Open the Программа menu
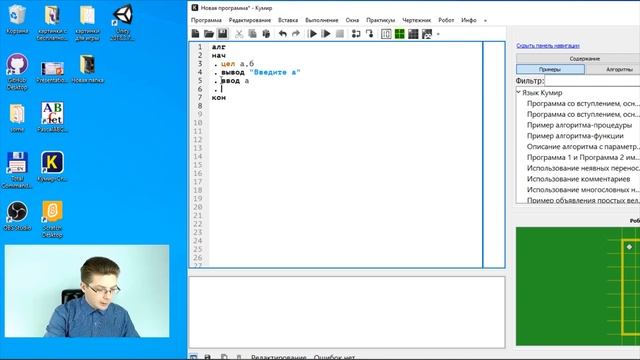Viewport: 640px width, 360px height. point(206,20)
